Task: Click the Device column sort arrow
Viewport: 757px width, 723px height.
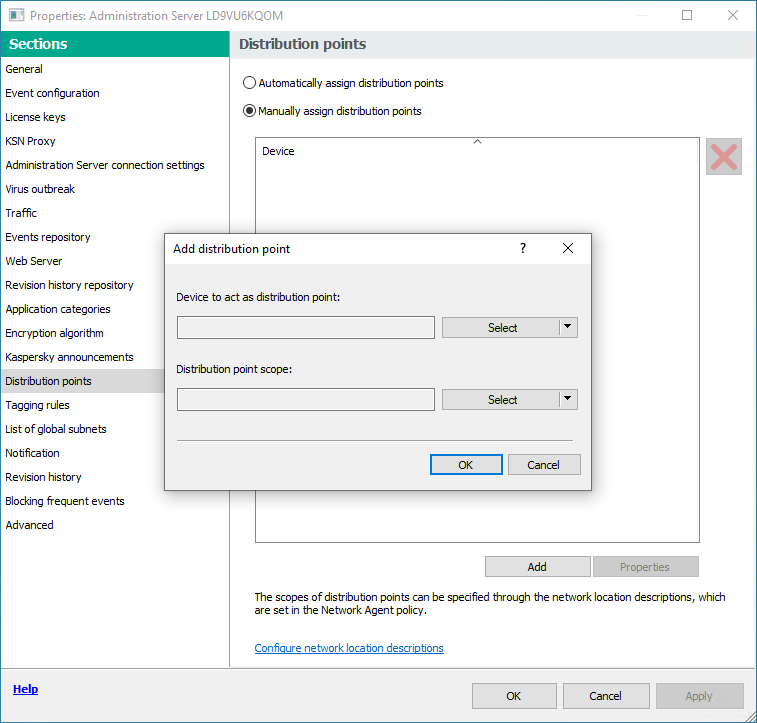Action: [x=477, y=142]
